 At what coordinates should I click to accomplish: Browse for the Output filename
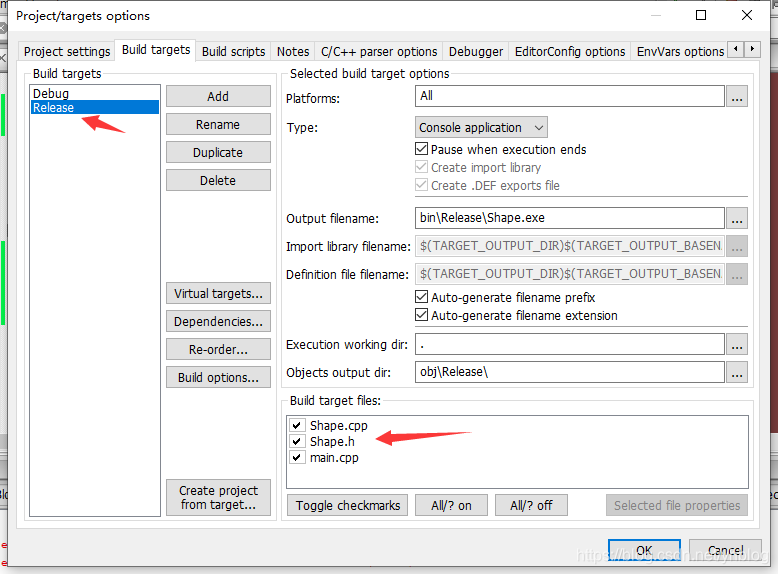737,218
